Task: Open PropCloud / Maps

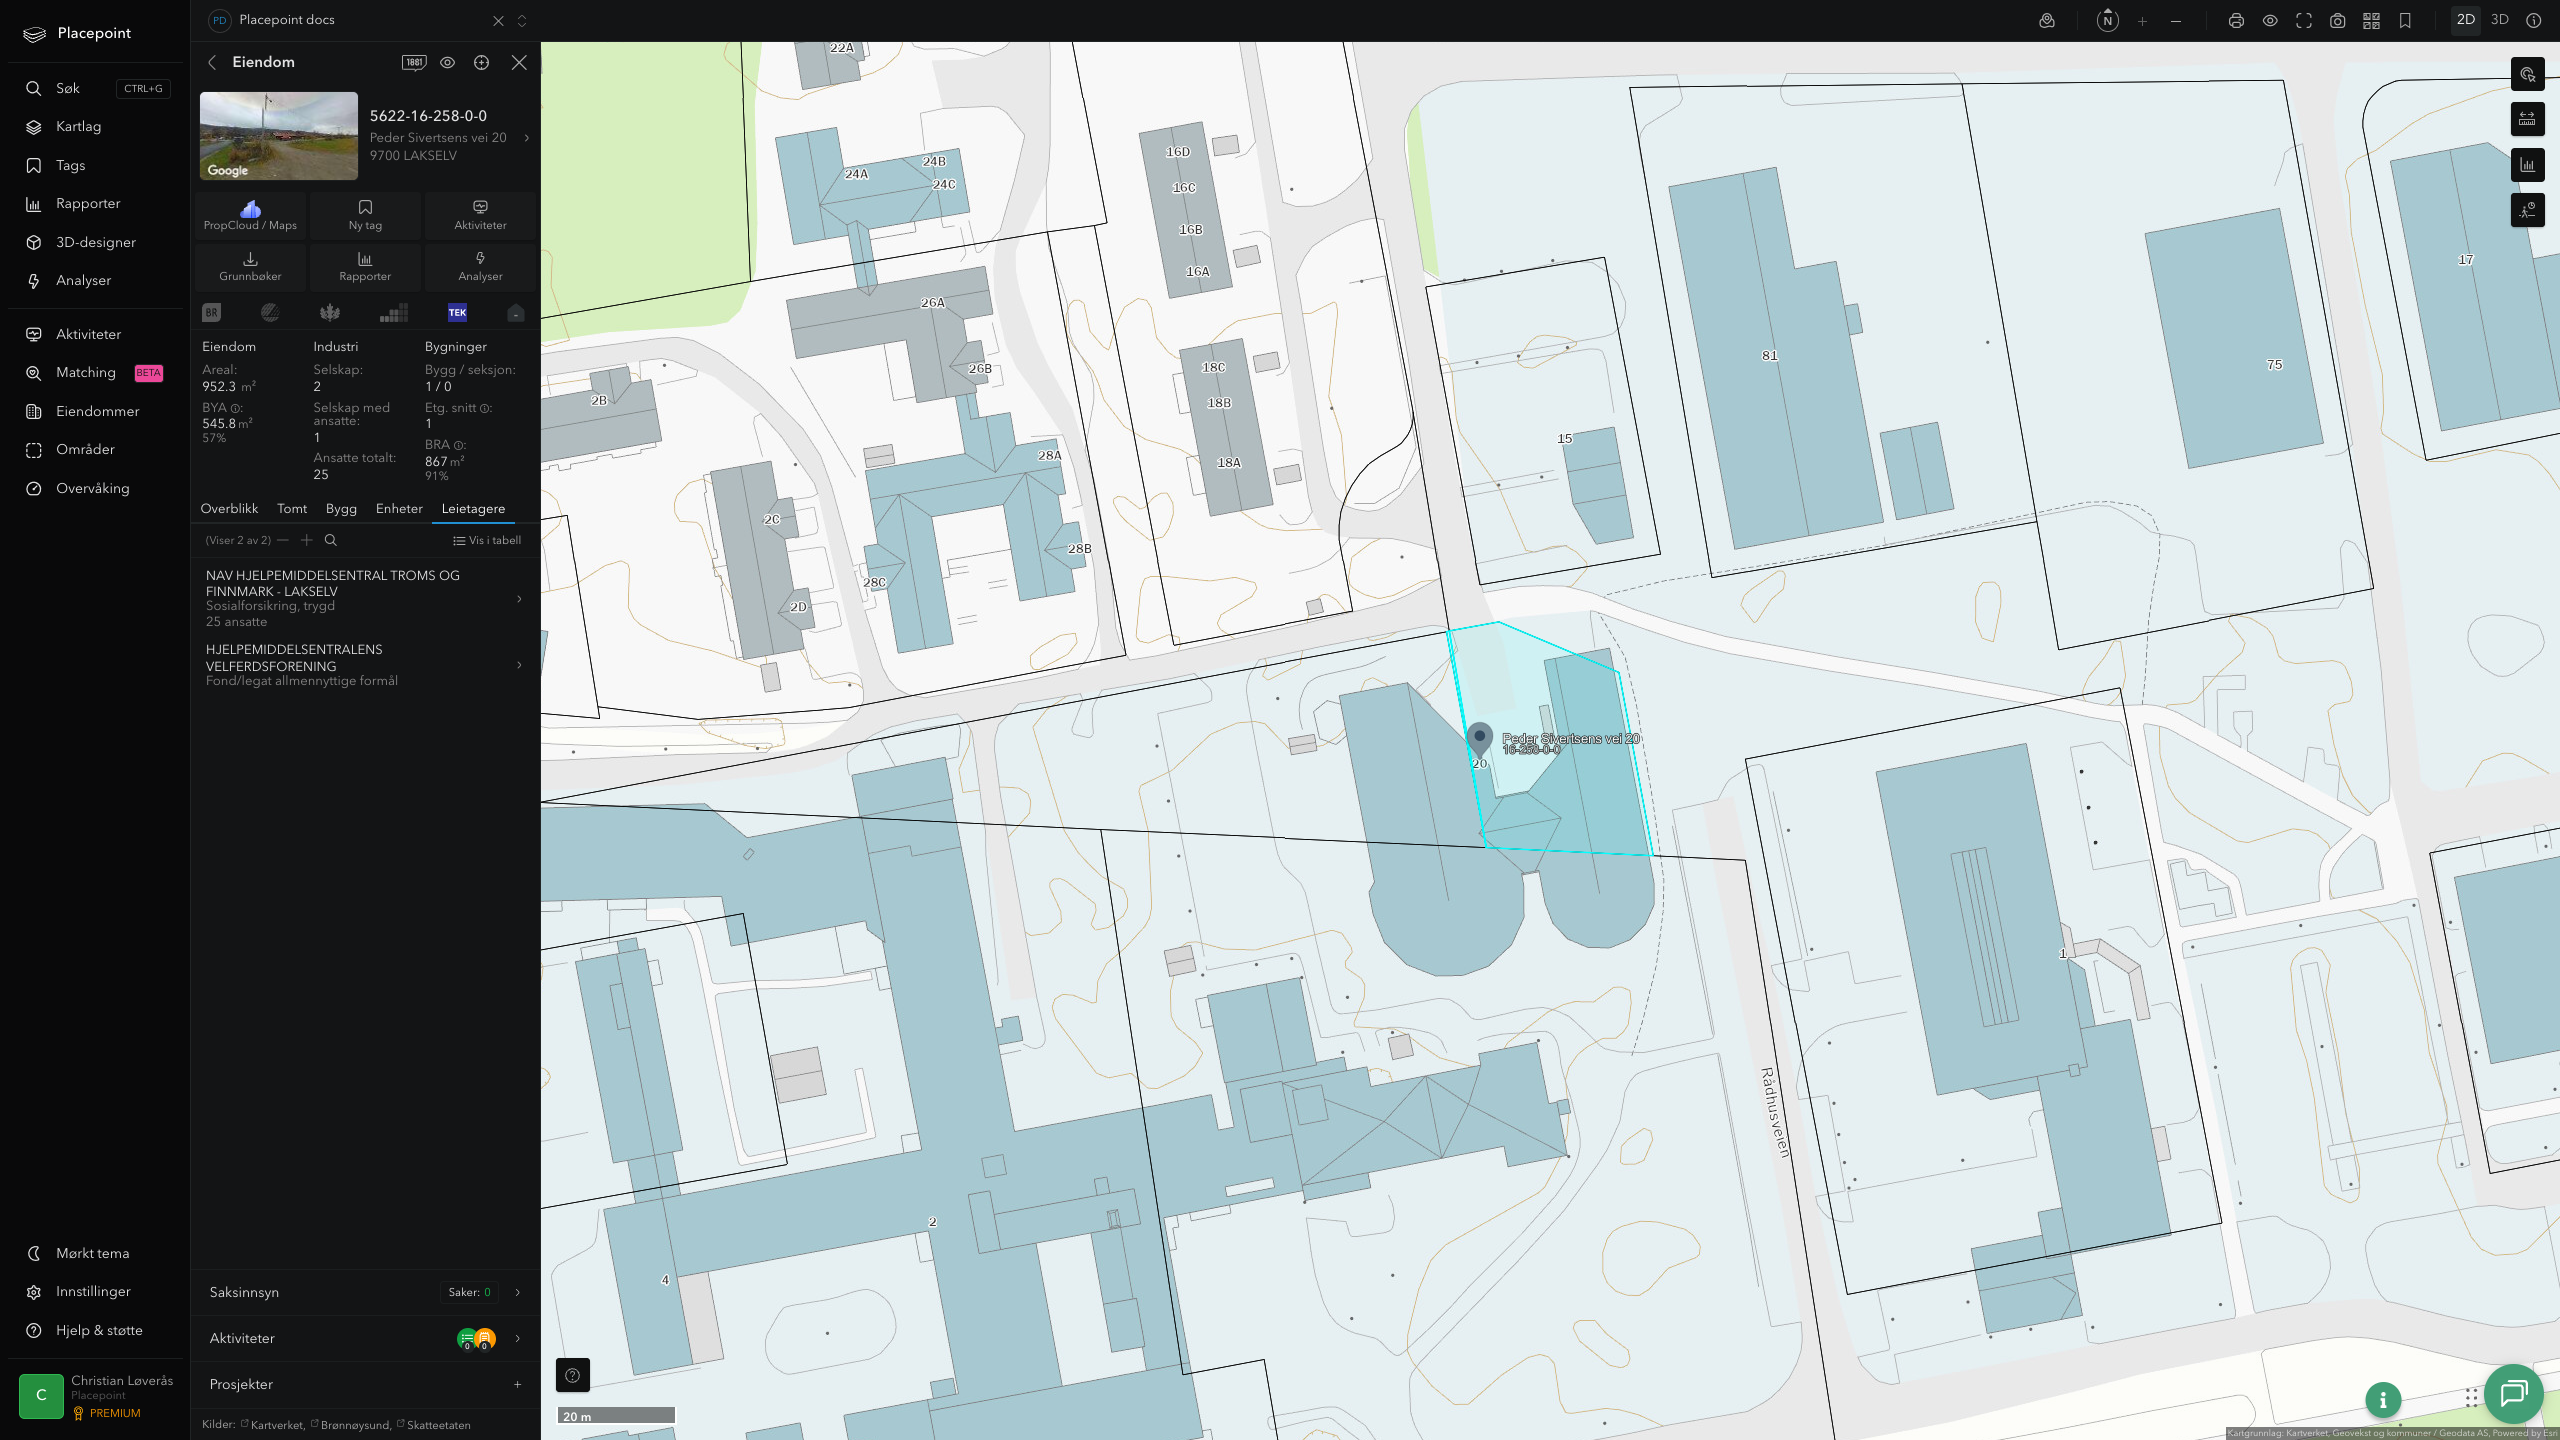Action: pyautogui.click(x=250, y=215)
